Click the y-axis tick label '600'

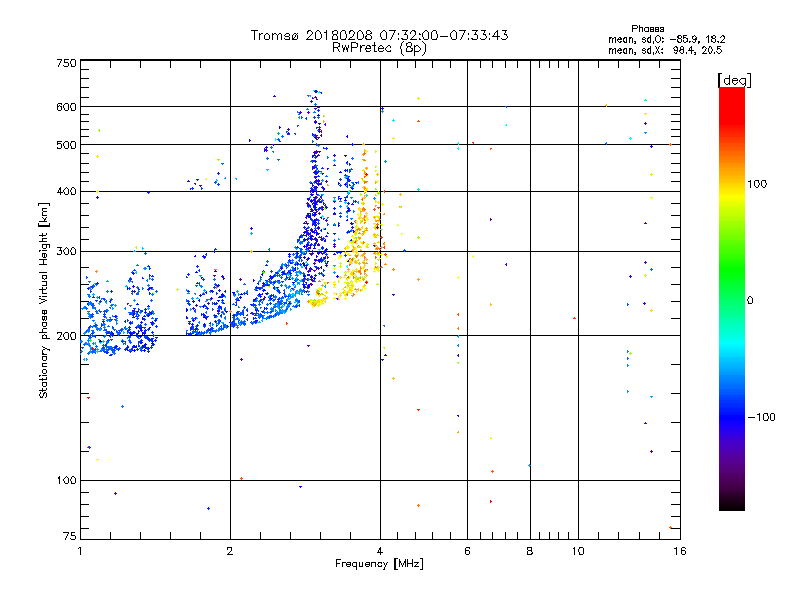(67, 107)
